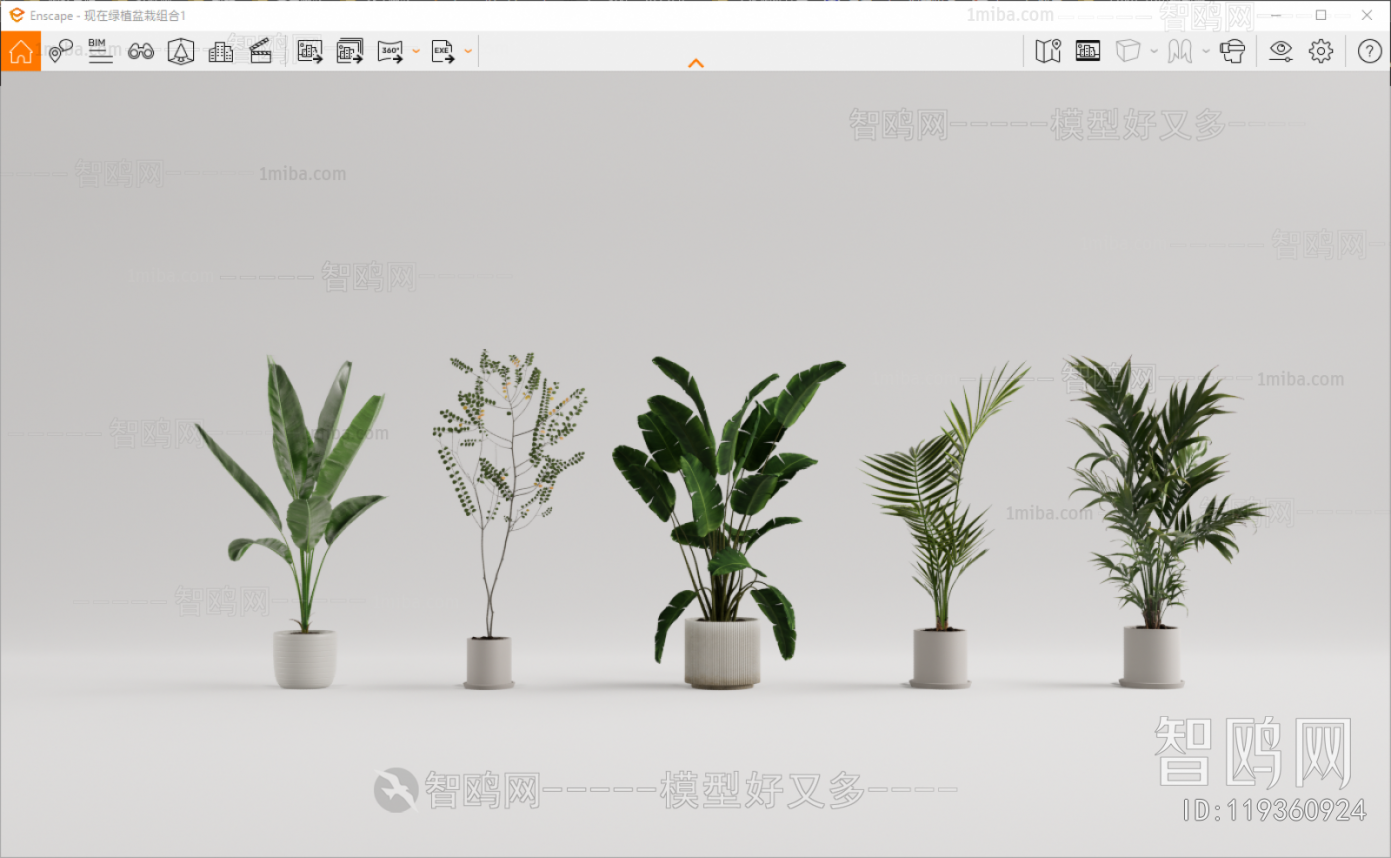Screen dimensions: 1391x858
Task: Open the help question mark icon
Action: pyautogui.click(x=1370, y=51)
